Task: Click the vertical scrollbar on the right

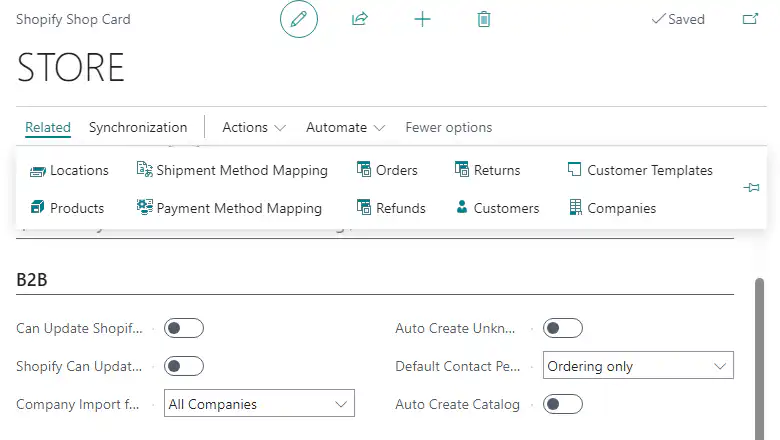Action: point(758,350)
